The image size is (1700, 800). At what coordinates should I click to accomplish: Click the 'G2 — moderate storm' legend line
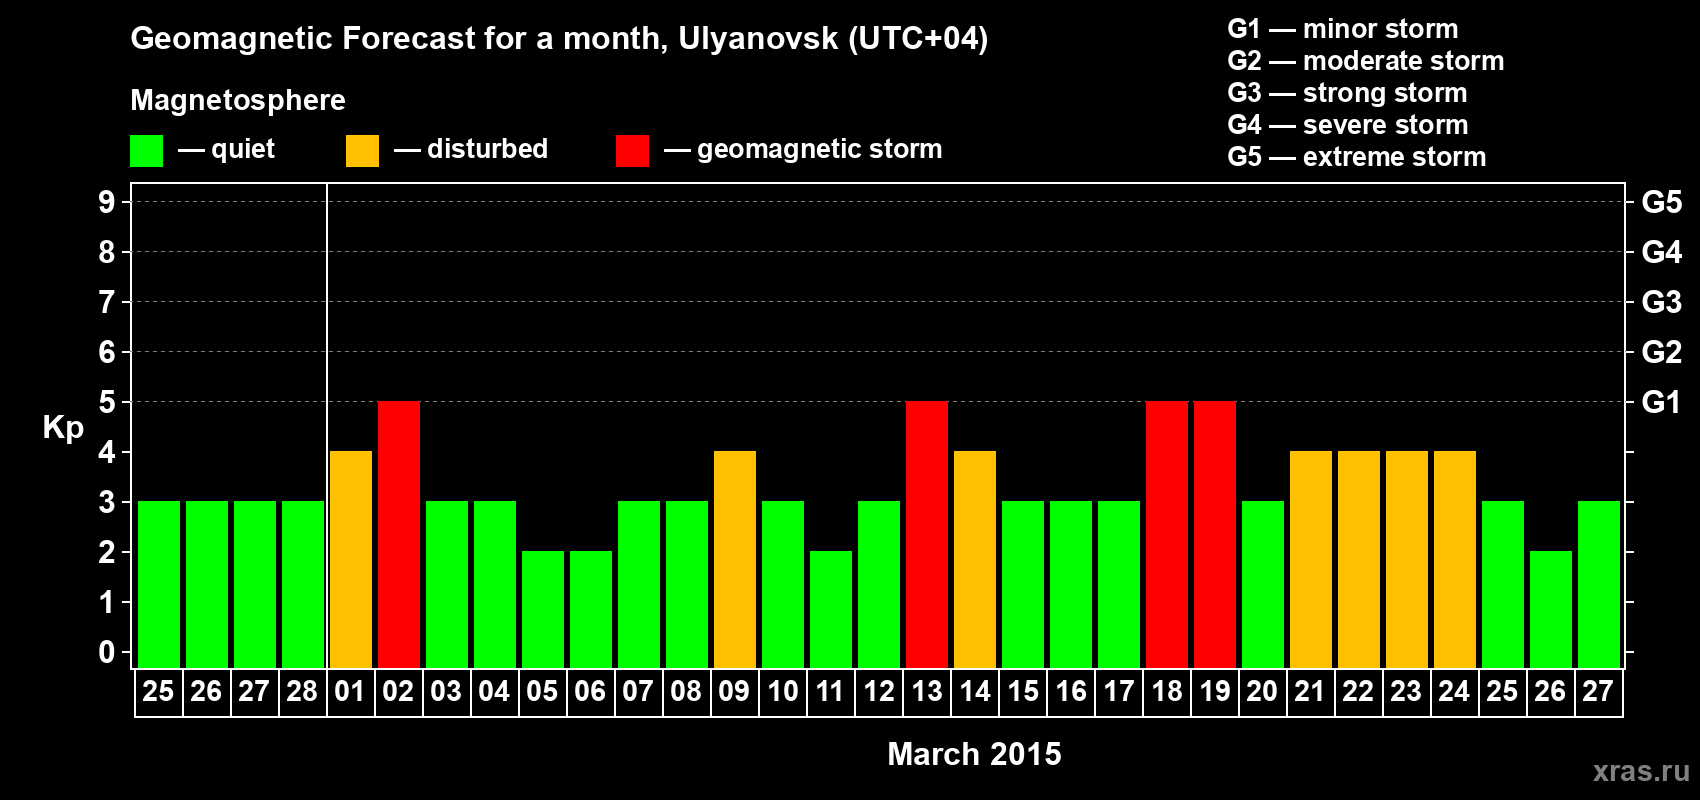[x=1365, y=61]
